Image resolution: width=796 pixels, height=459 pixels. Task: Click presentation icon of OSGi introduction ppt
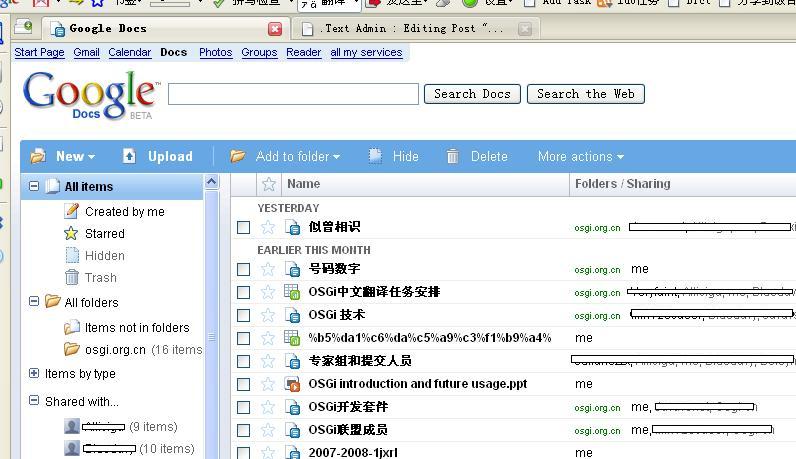[x=292, y=384]
